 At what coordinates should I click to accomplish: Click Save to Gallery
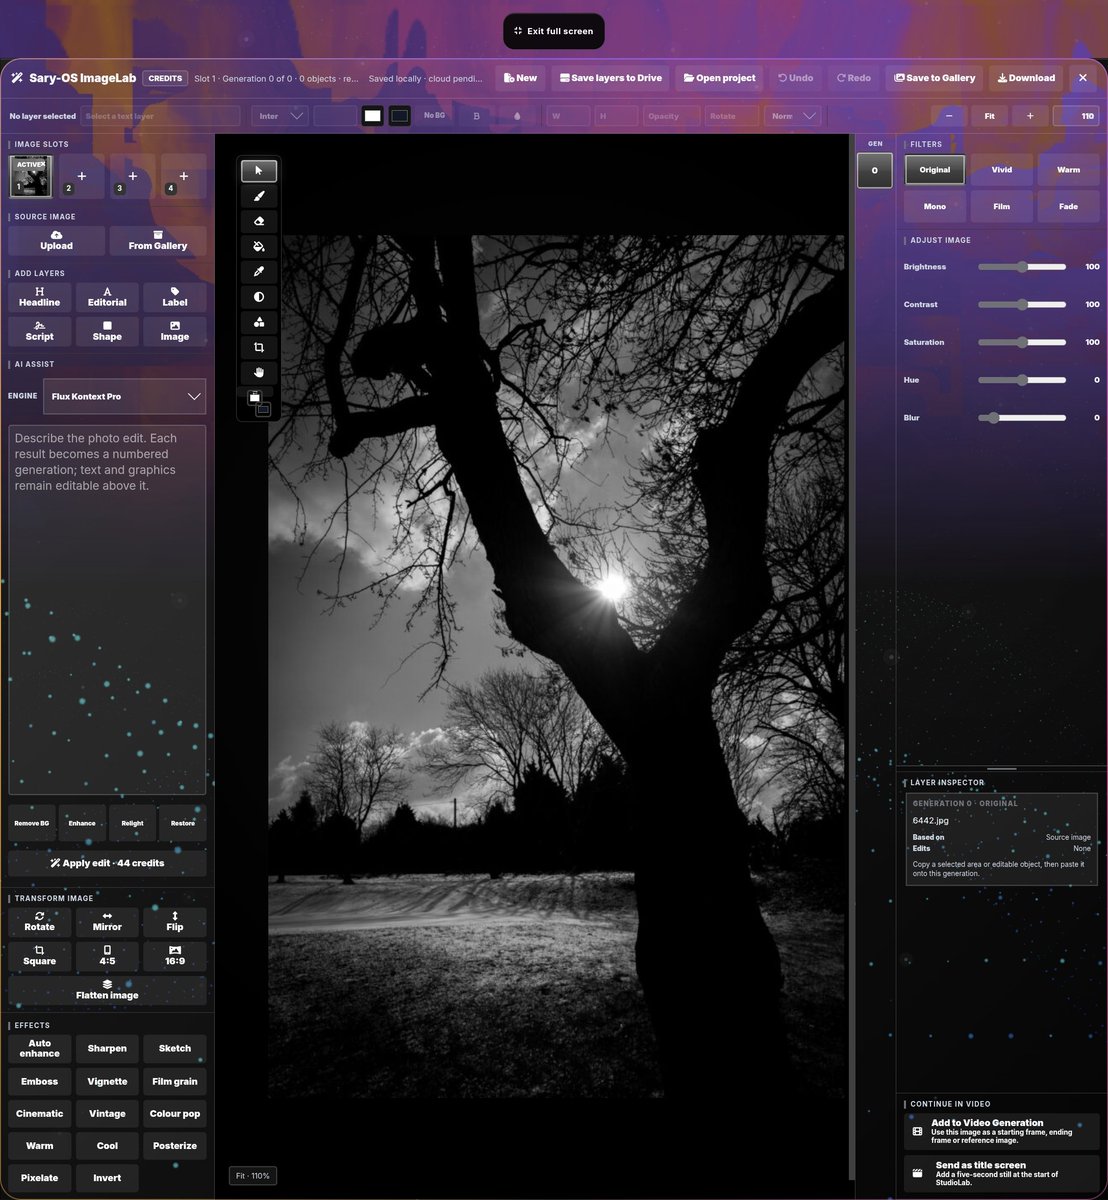tap(934, 78)
